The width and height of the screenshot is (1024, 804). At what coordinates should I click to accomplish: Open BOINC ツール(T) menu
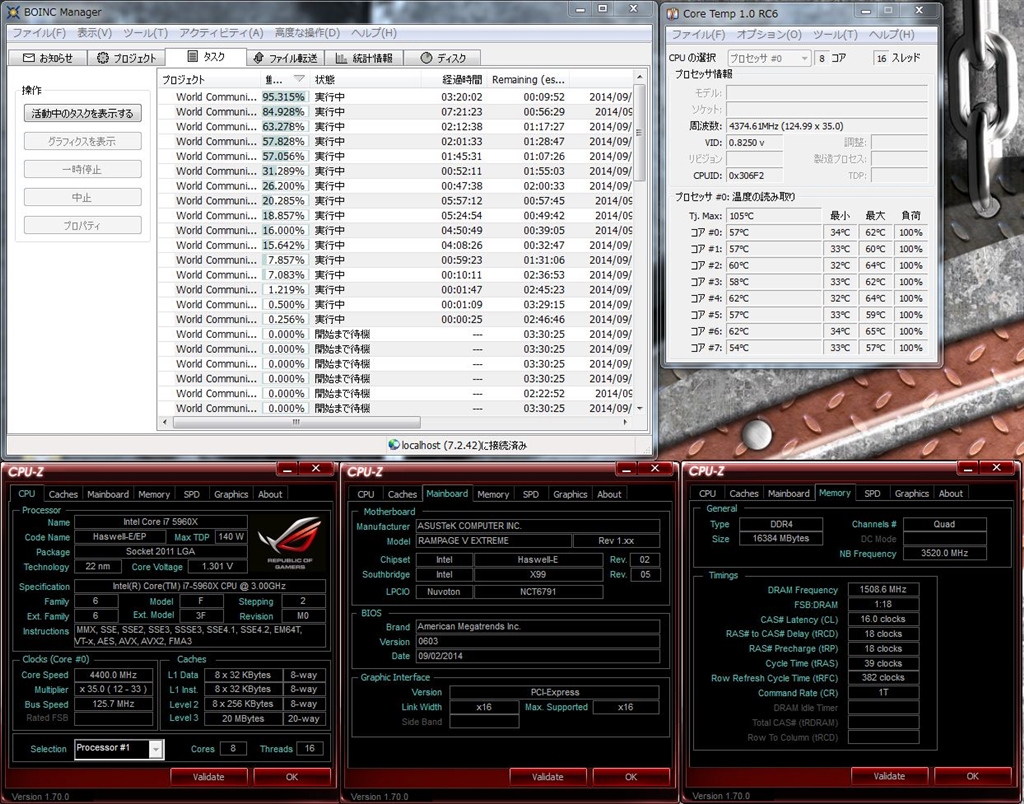coord(146,33)
